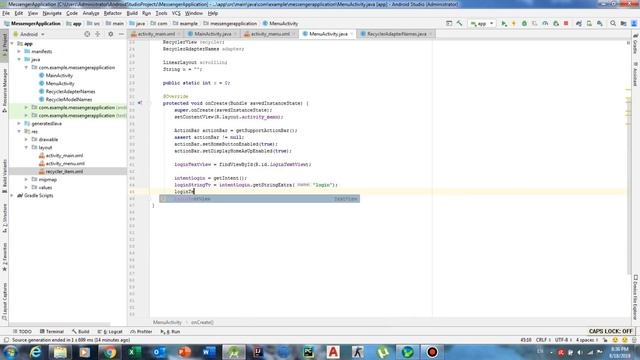This screenshot has width=640, height=360.
Task: Click the MenuActivity breadcrumb below the editor
Action: point(167,322)
